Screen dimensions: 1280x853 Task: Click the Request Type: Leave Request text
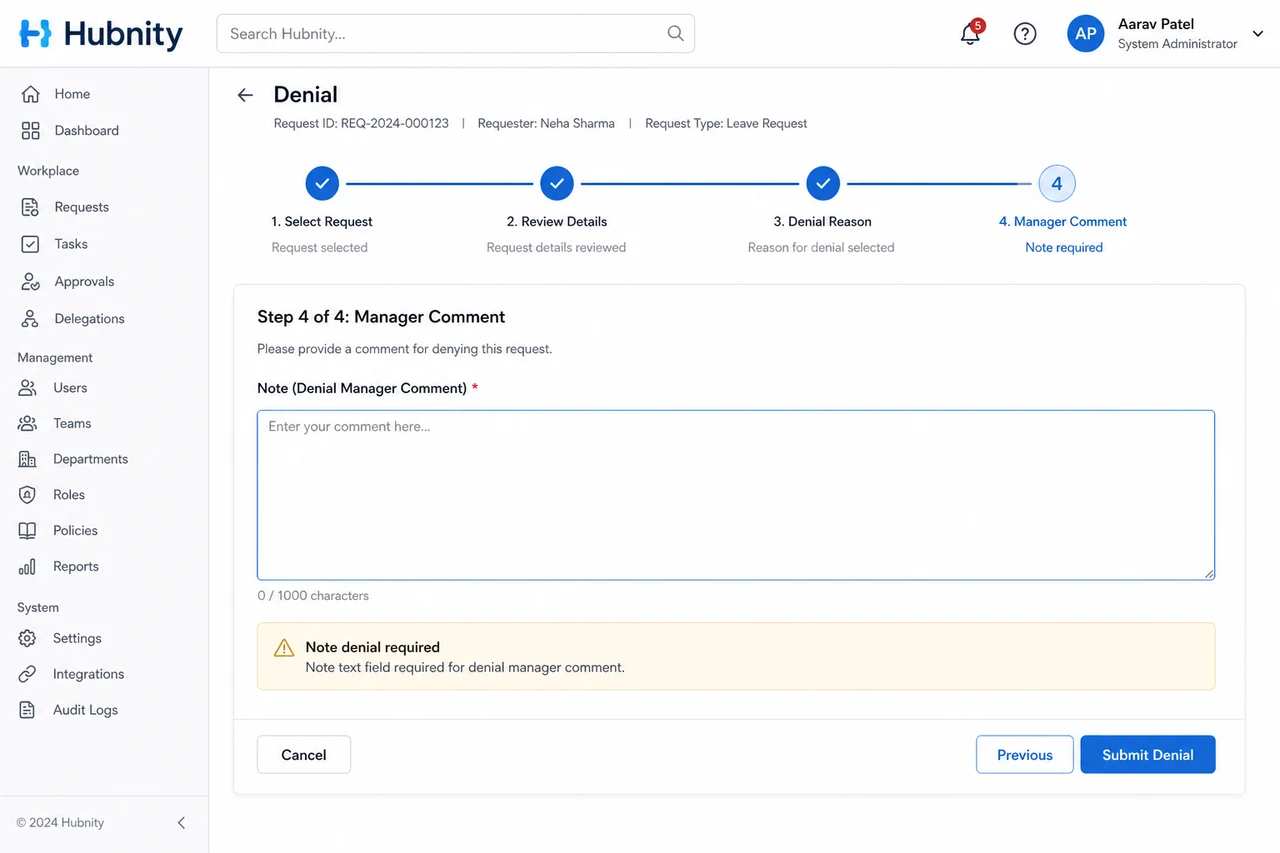click(x=726, y=124)
